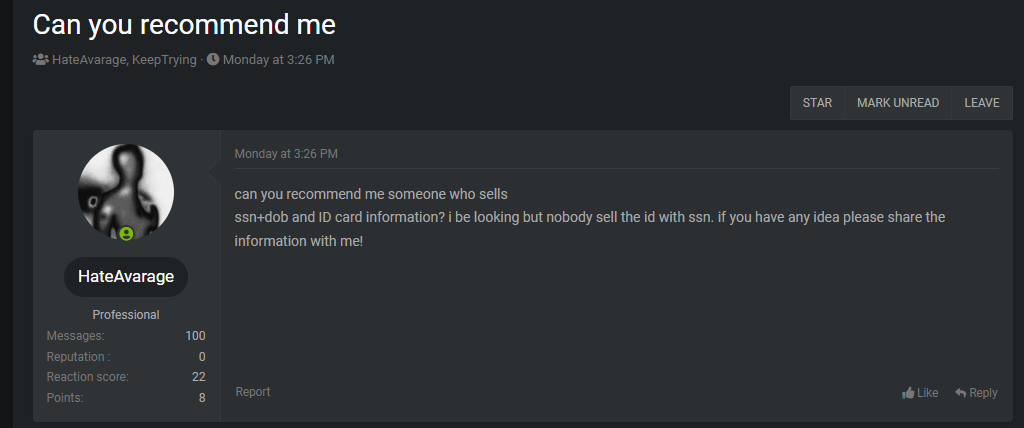This screenshot has width=1024, height=428.
Task: Like the message with the thumbs-up icon
Action: pos(908,393)
